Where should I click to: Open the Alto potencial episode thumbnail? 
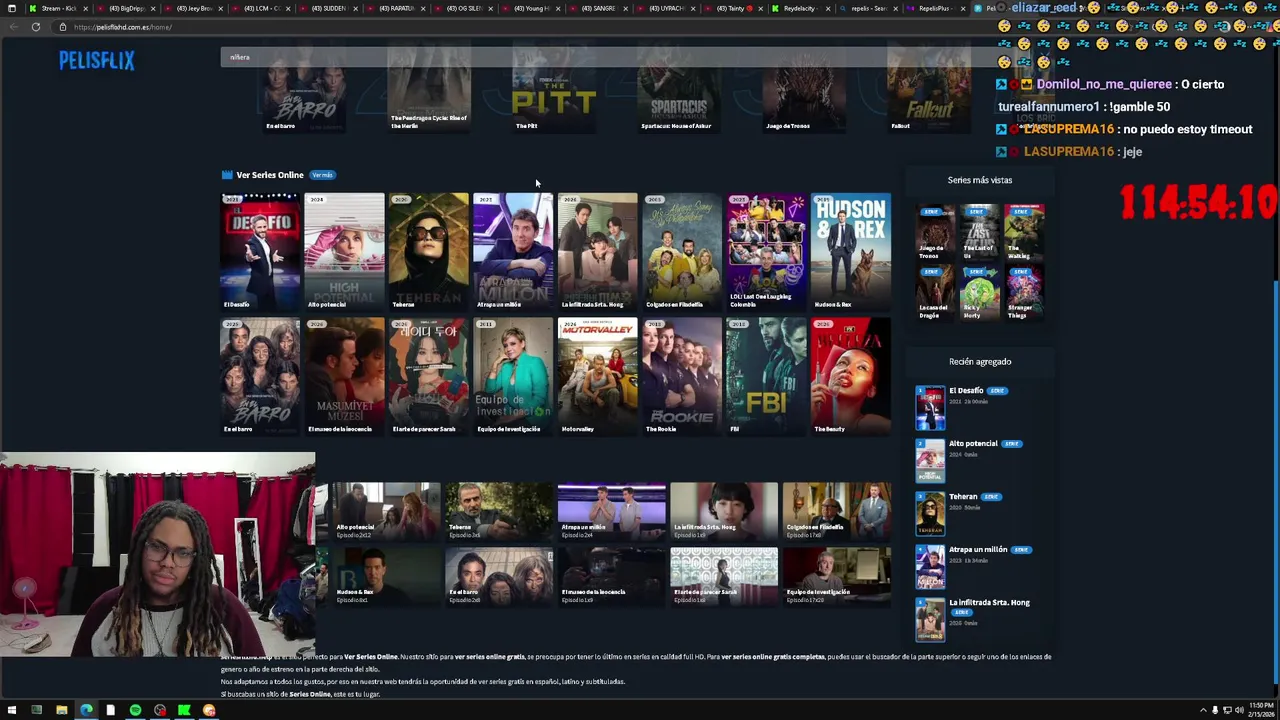pos(386,511)
